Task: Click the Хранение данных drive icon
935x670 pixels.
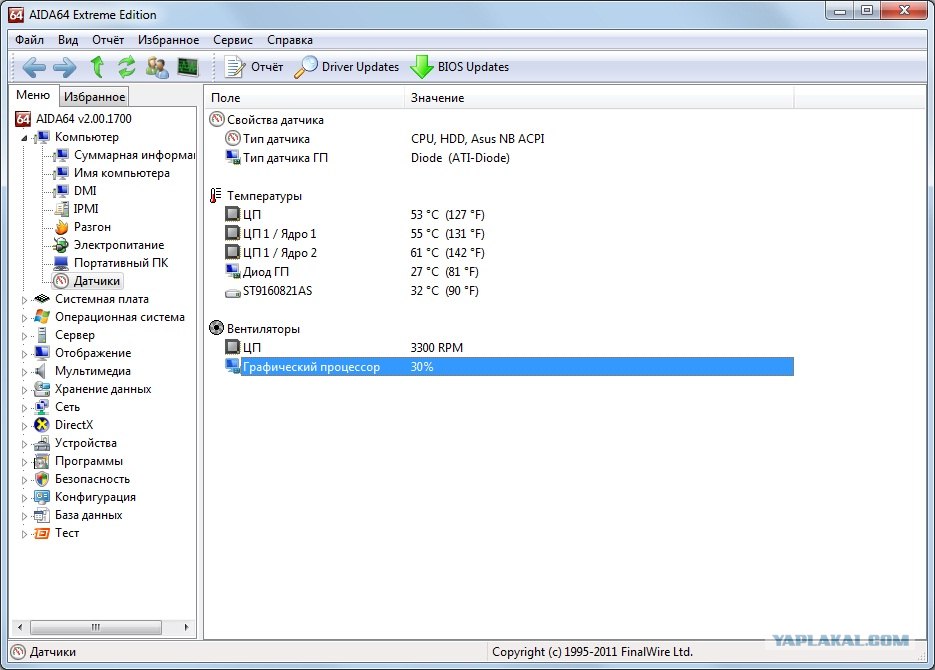Action: click(x=42, y=389)
